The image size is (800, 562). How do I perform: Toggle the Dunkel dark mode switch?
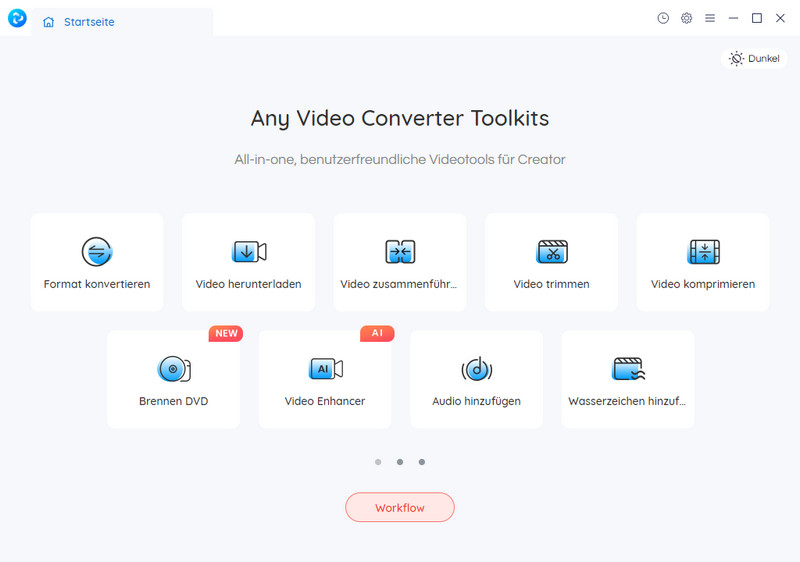754,59
